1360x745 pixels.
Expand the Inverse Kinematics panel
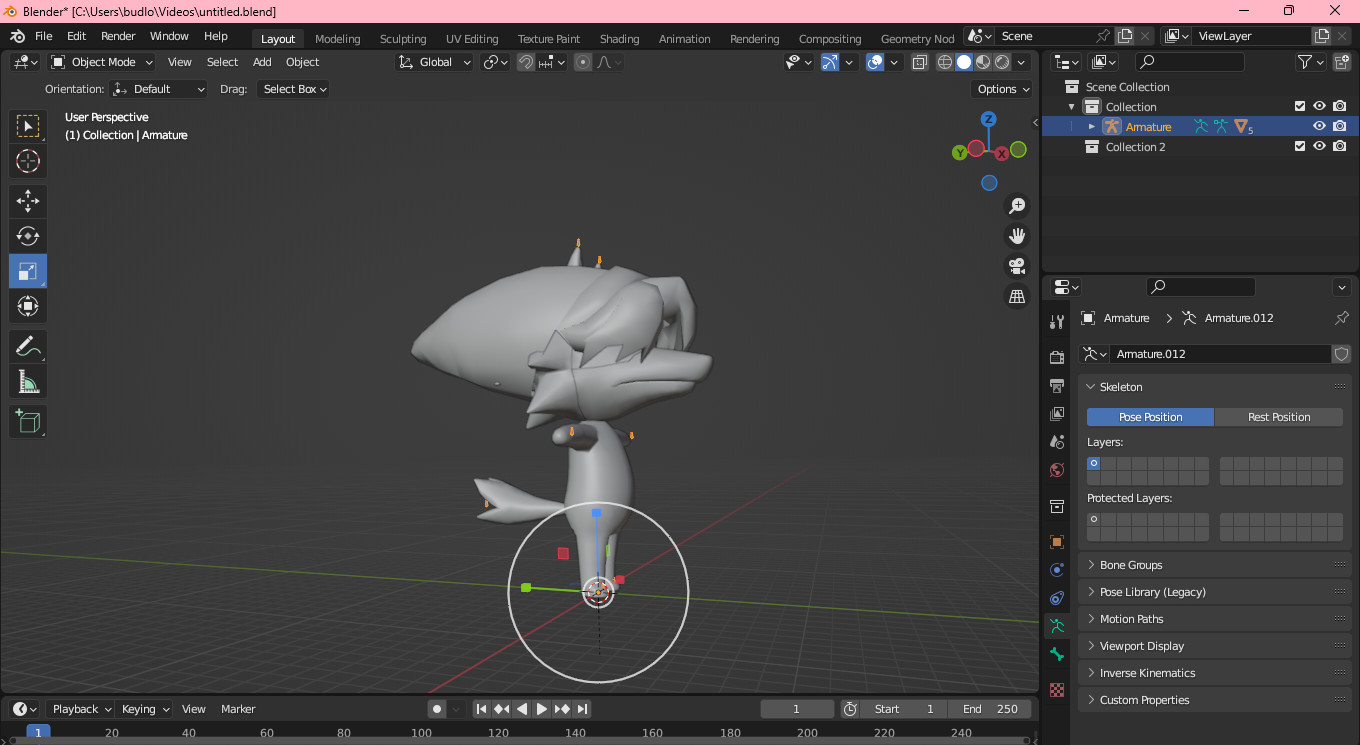click(x=1147, y=673)
